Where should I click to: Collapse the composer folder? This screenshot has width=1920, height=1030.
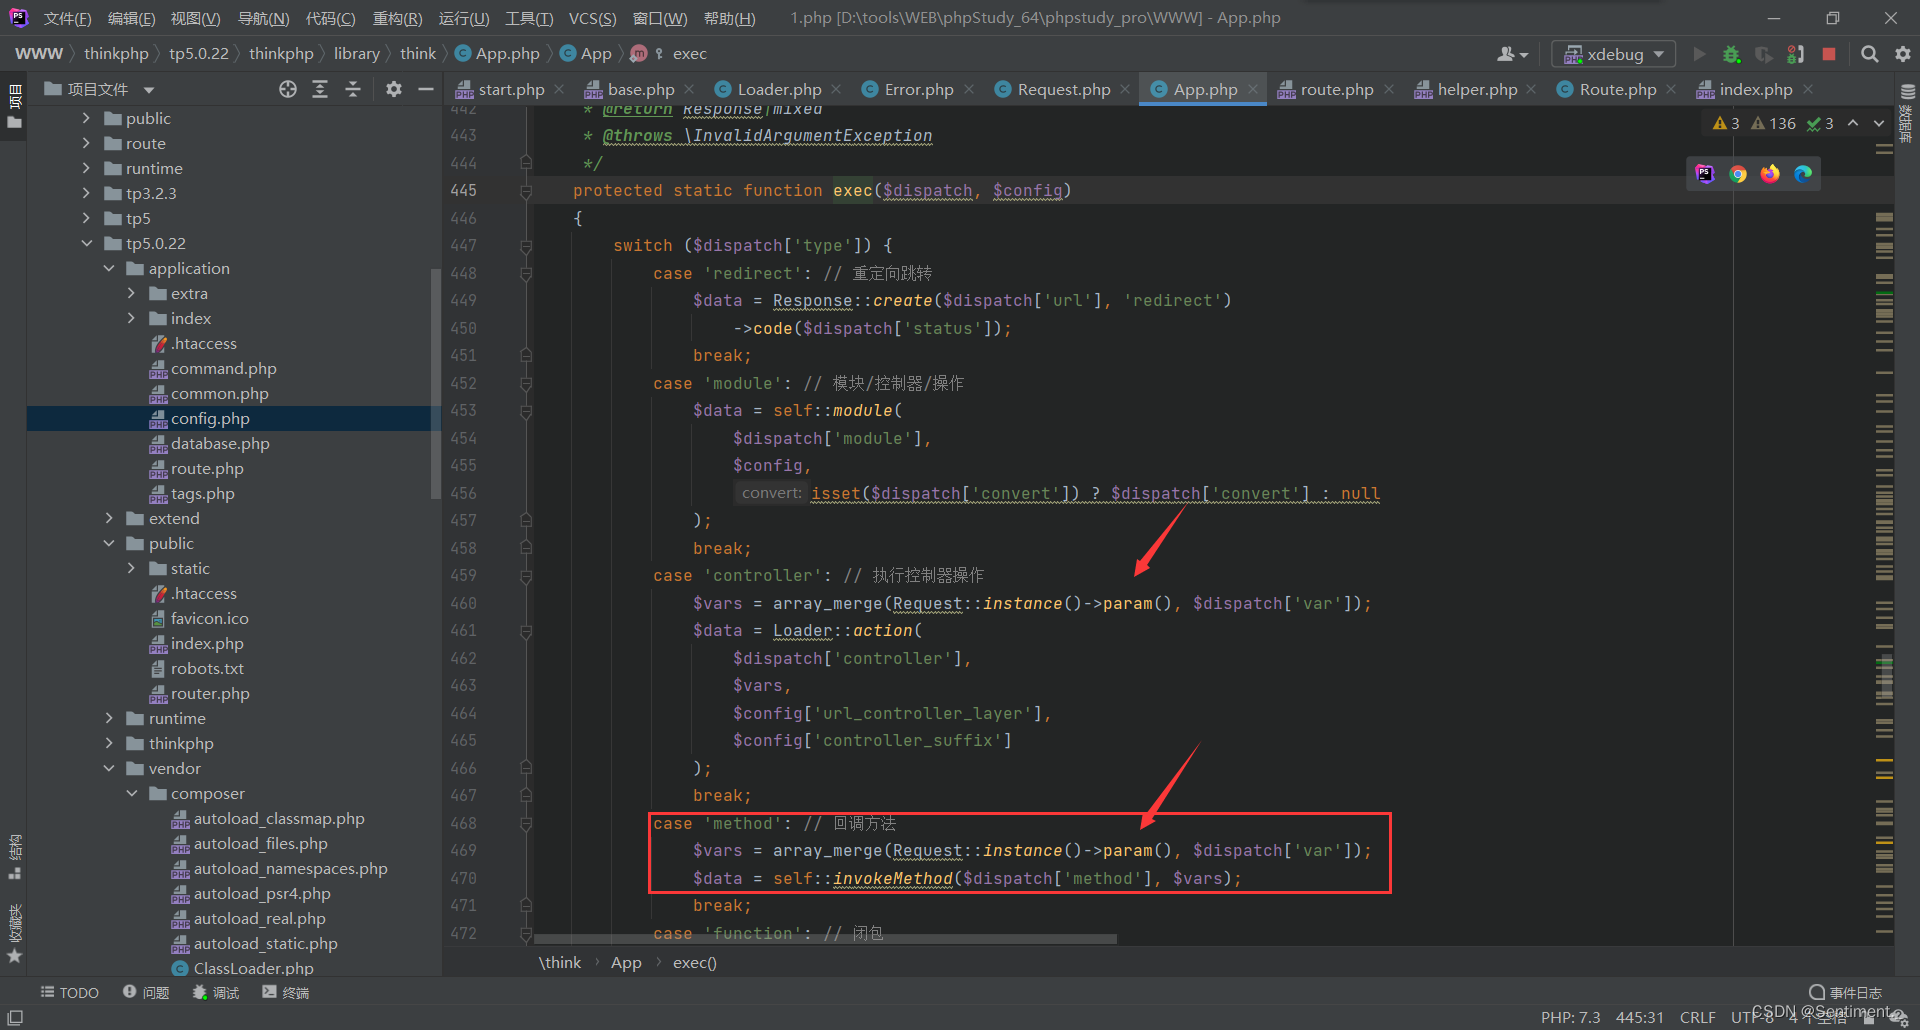coord(131,793)
